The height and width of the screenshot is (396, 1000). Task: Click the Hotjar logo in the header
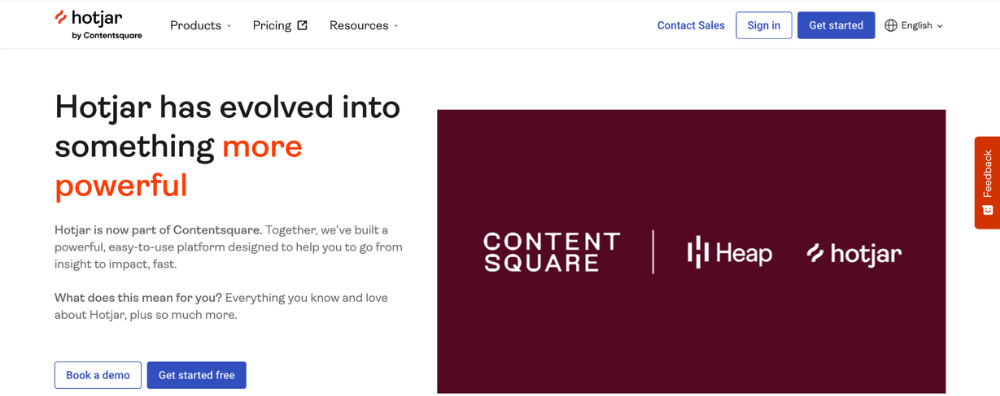98,24
